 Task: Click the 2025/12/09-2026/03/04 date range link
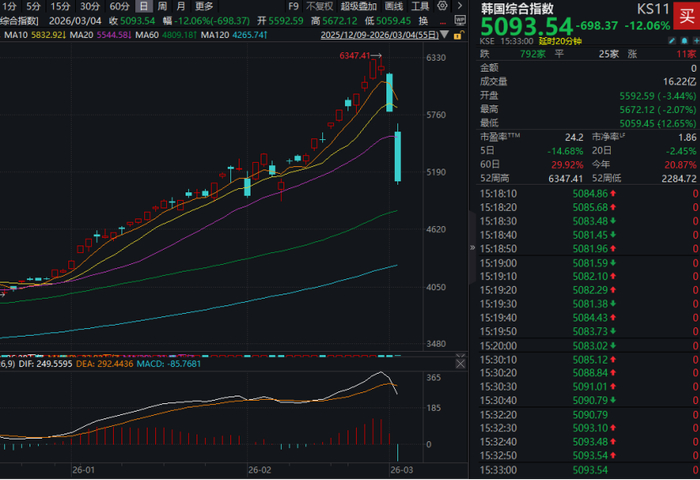coord(379,35)
